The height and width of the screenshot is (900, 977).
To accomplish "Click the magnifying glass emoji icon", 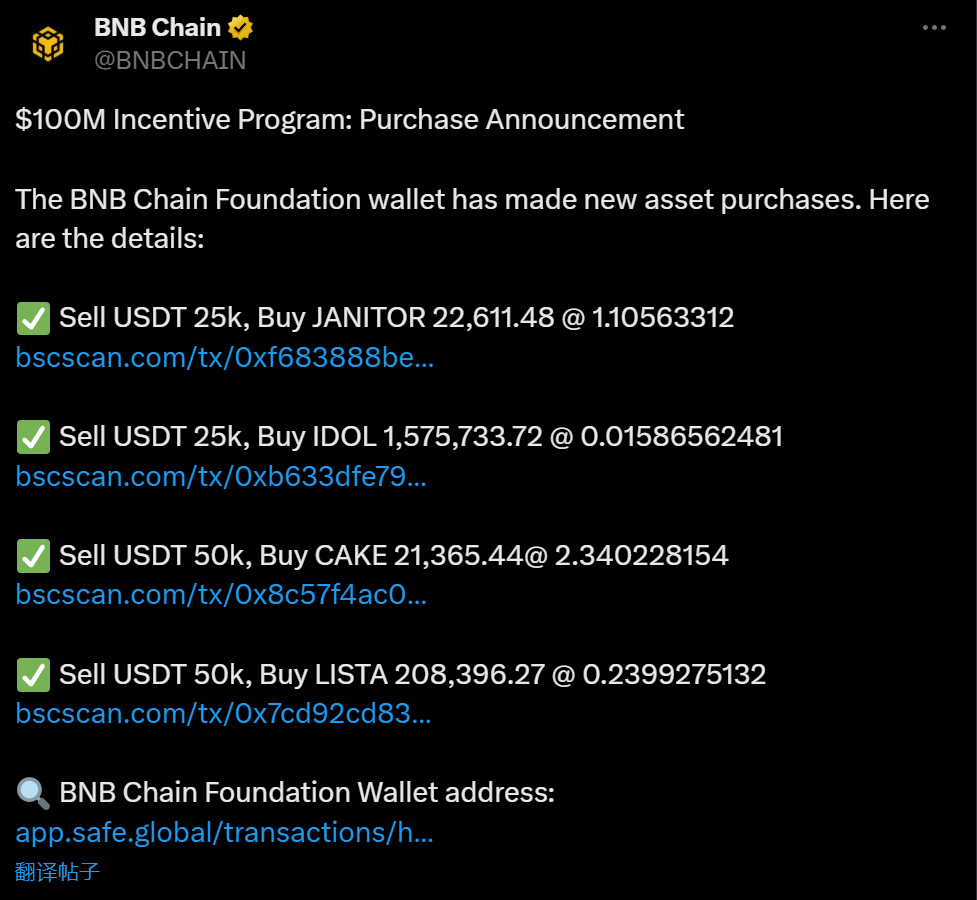I will [x=33, y=793].
